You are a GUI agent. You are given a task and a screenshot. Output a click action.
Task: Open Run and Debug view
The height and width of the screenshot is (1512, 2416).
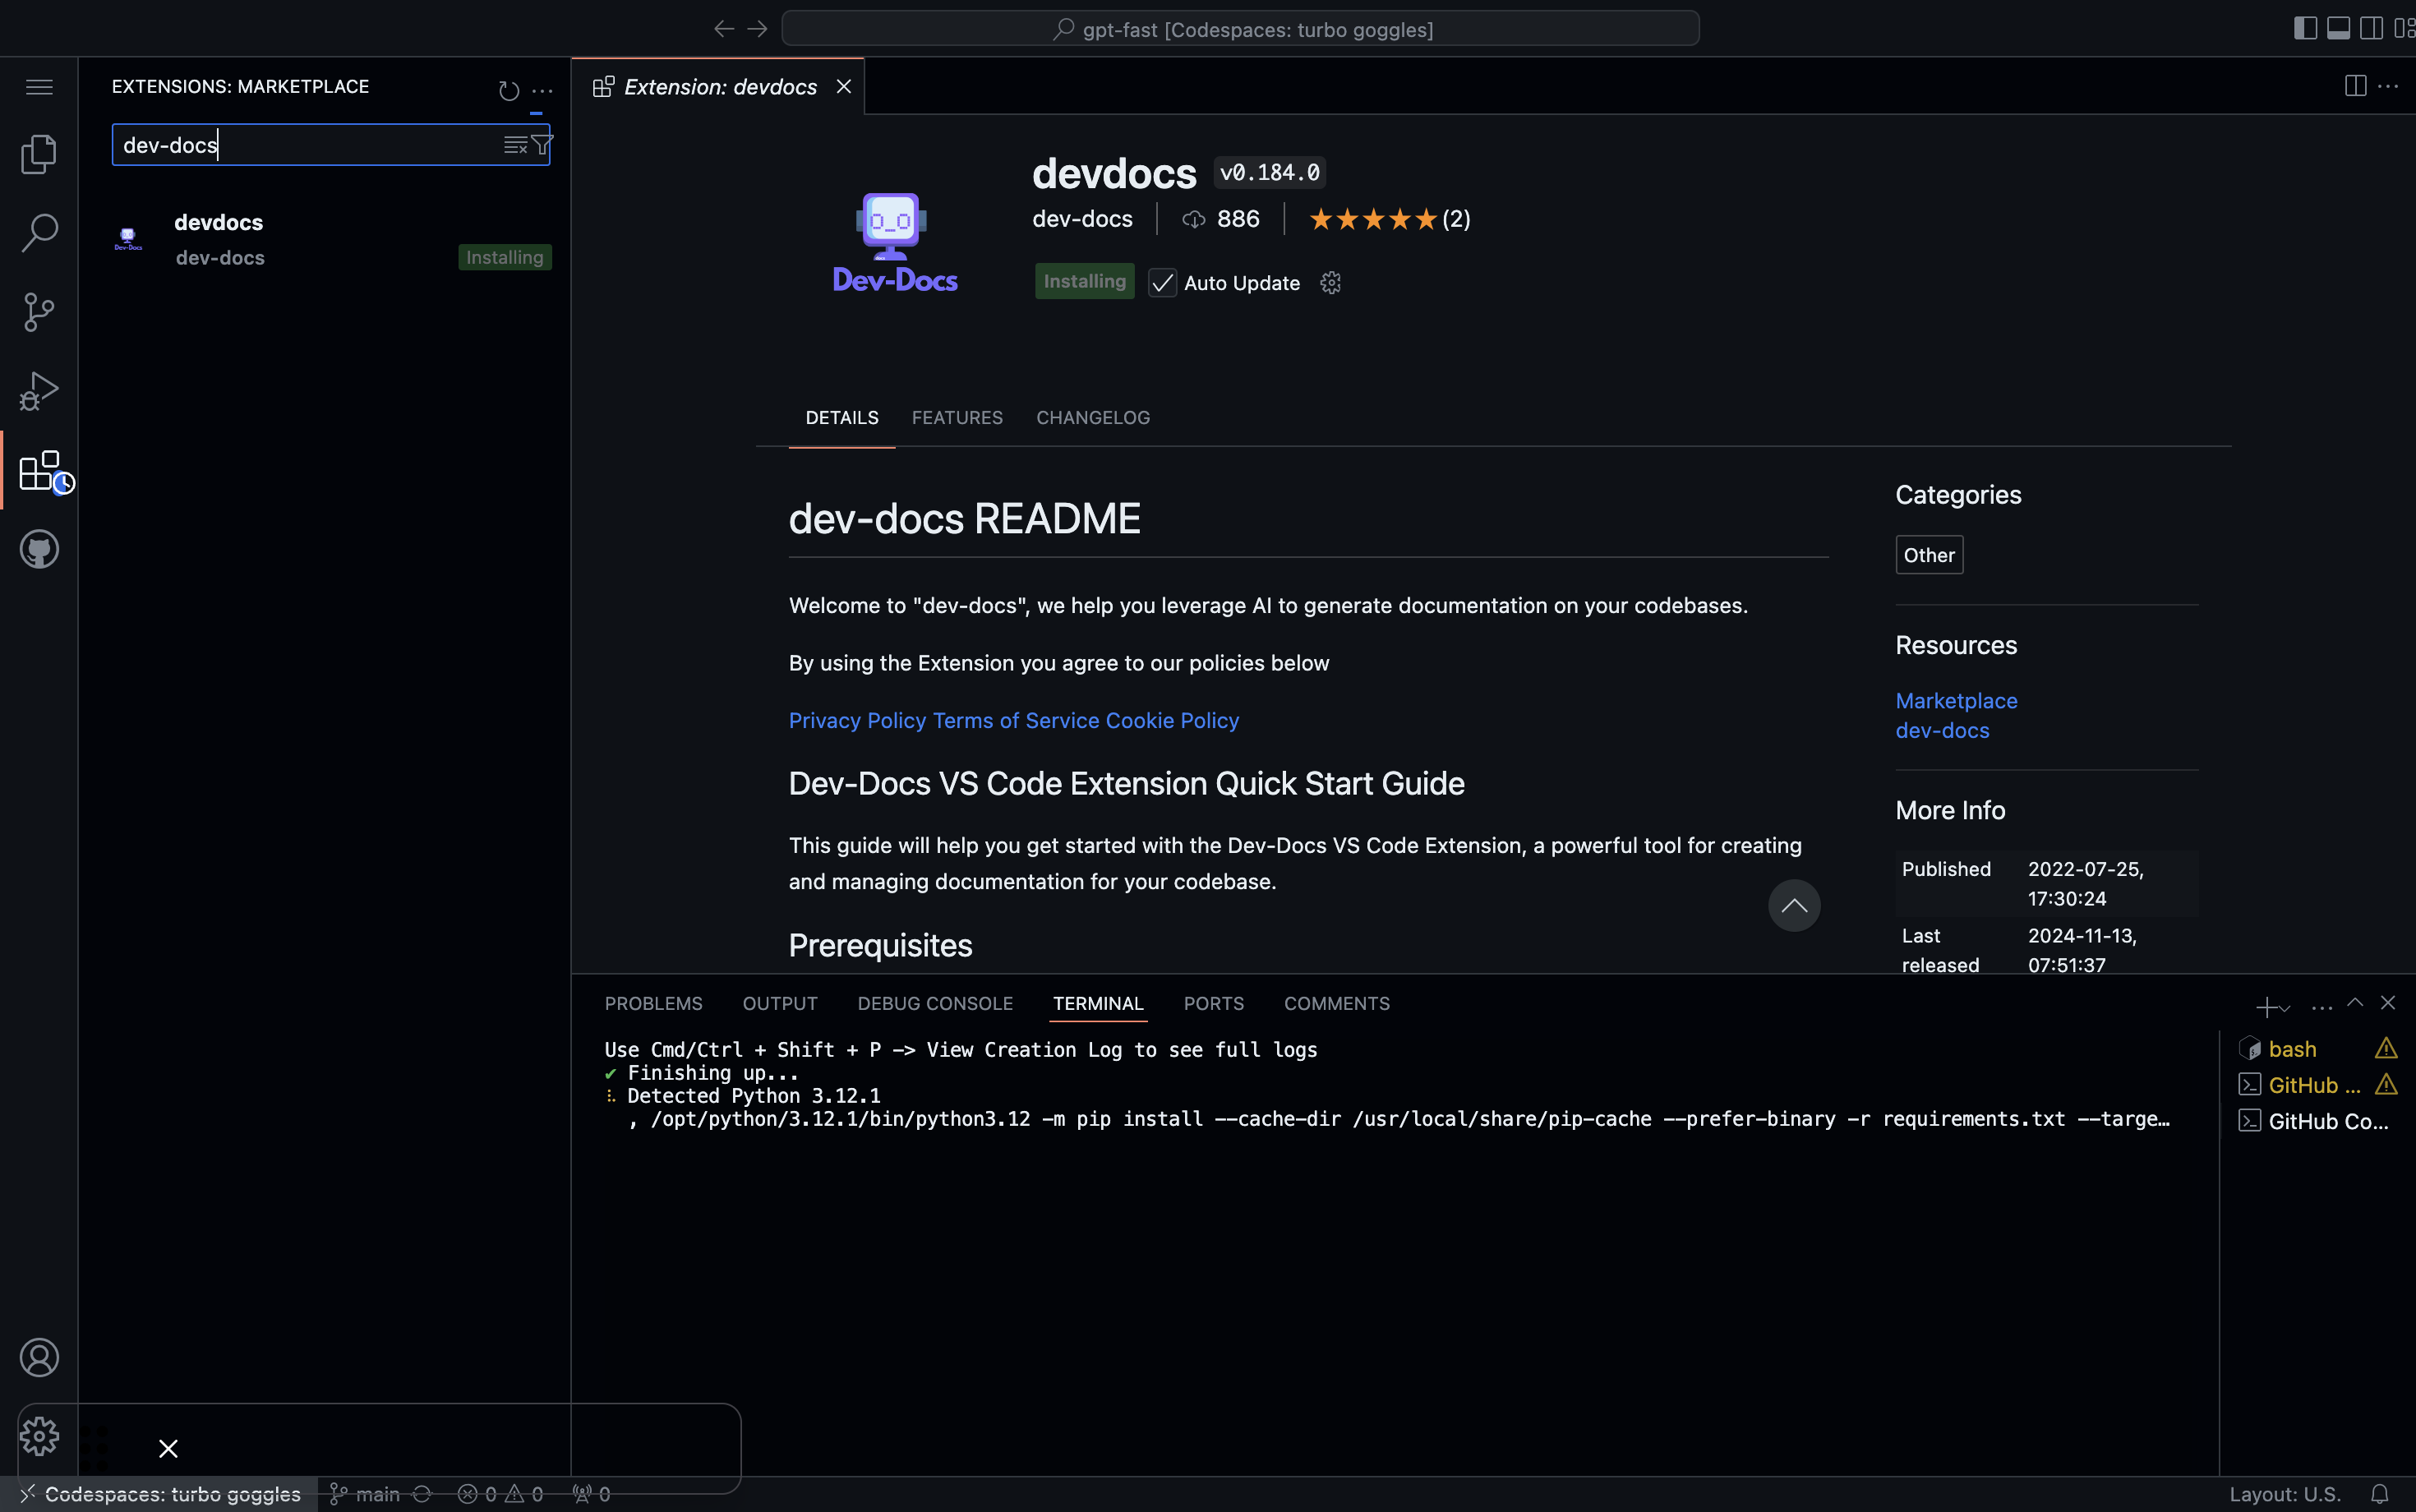coord(39,391)
